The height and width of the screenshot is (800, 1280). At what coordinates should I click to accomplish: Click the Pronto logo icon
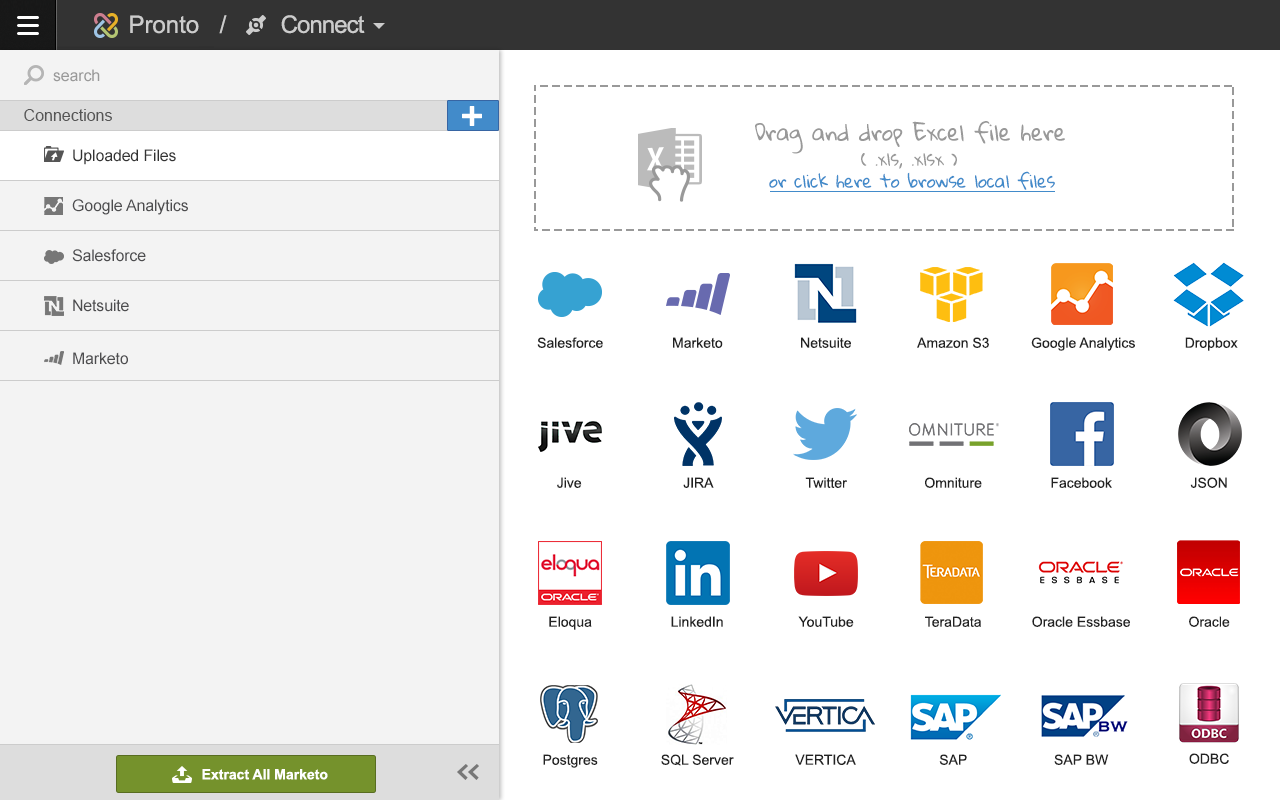(x=106, y=25)
